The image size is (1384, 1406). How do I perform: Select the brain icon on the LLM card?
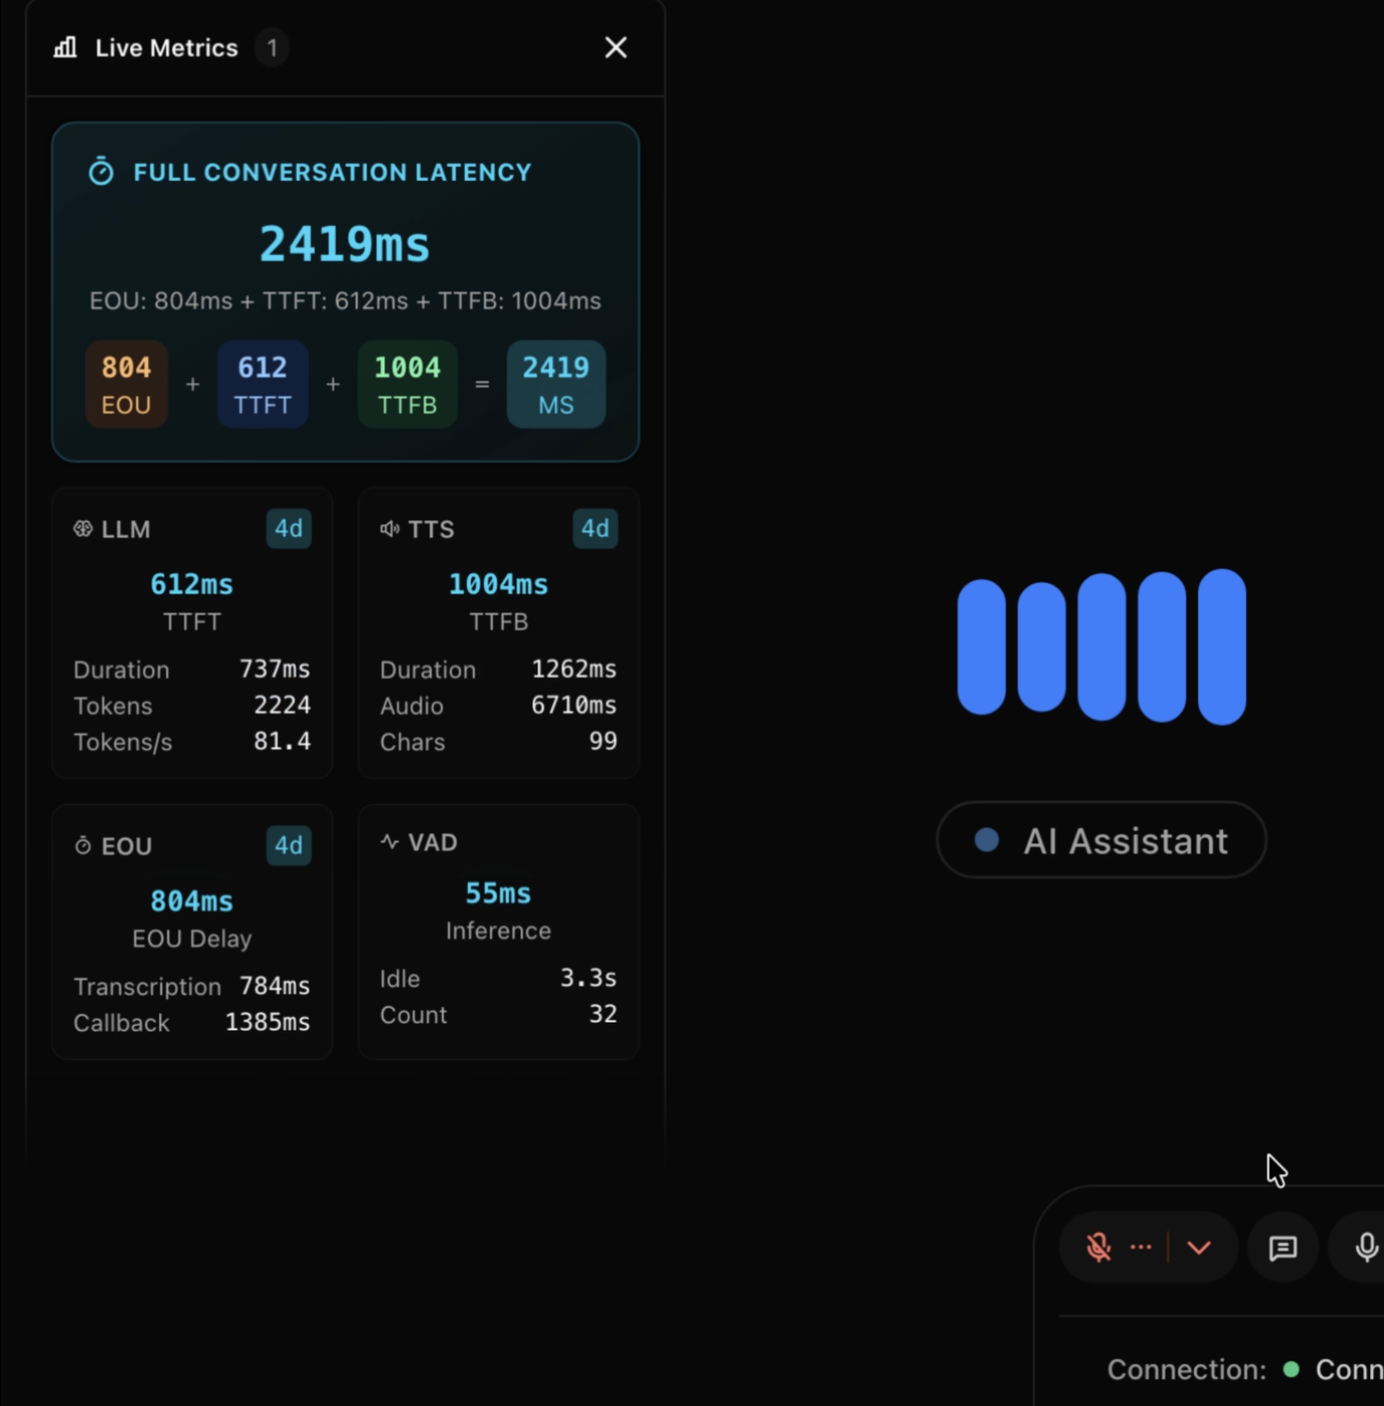click(x=84, y=529)
